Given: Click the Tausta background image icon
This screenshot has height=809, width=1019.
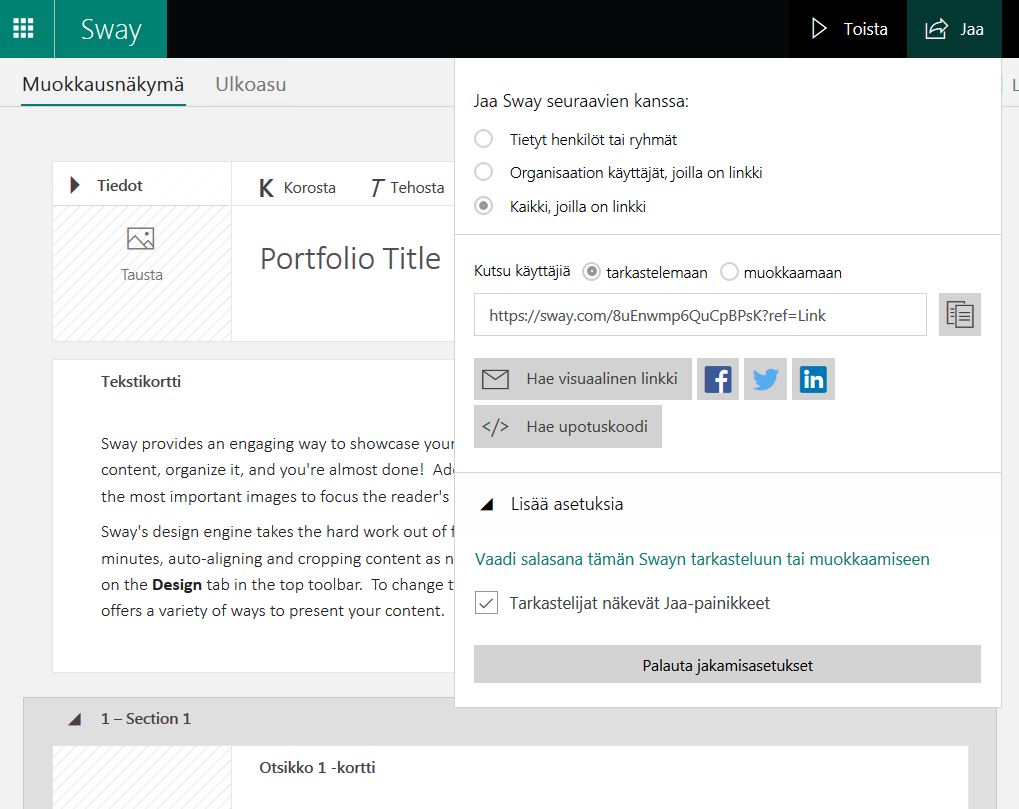Looking at the screenshot, I should coord(141,239).
